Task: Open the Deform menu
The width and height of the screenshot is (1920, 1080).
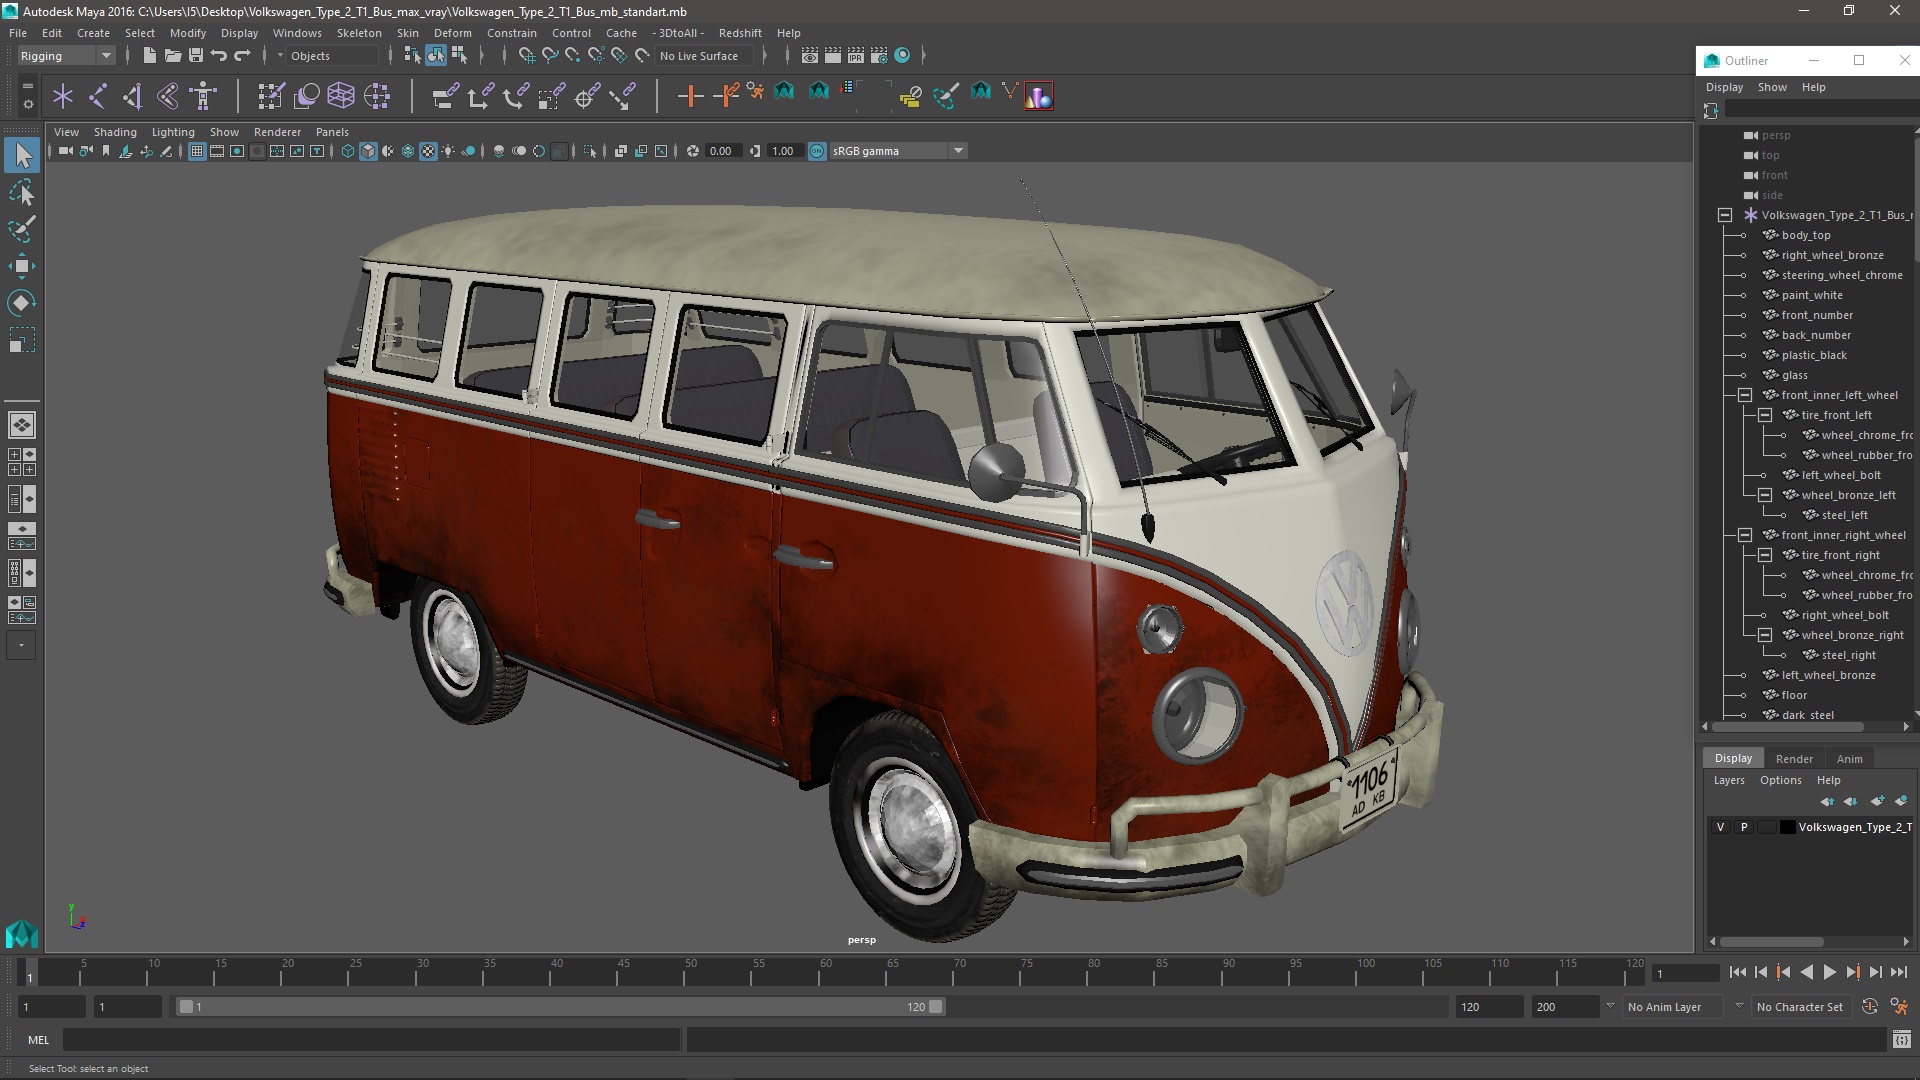Action: pos(452,33)
